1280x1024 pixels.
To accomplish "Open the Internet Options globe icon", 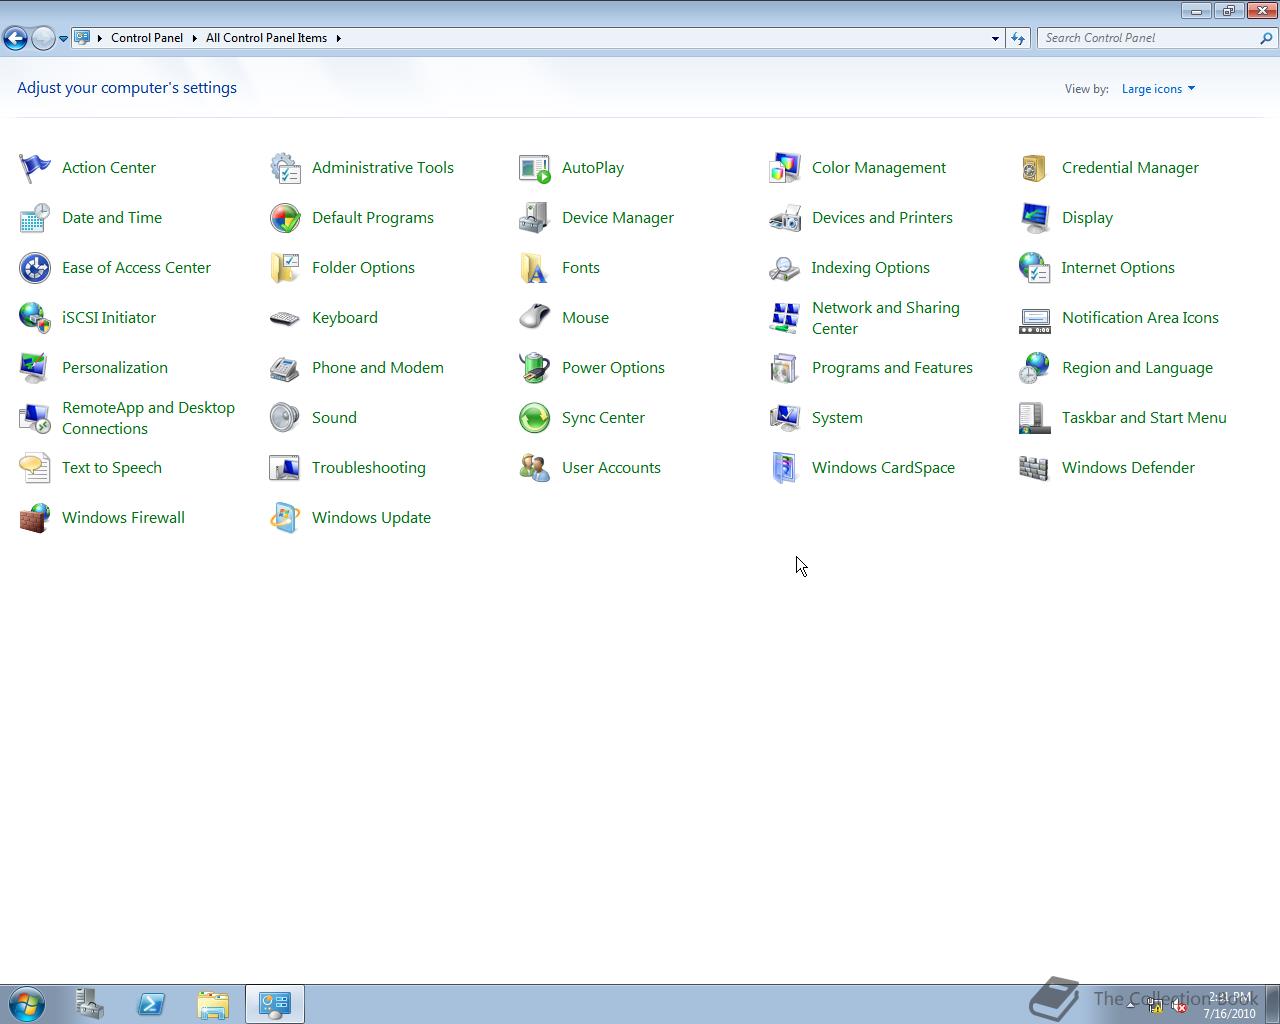I will (x=1035, y=268).
